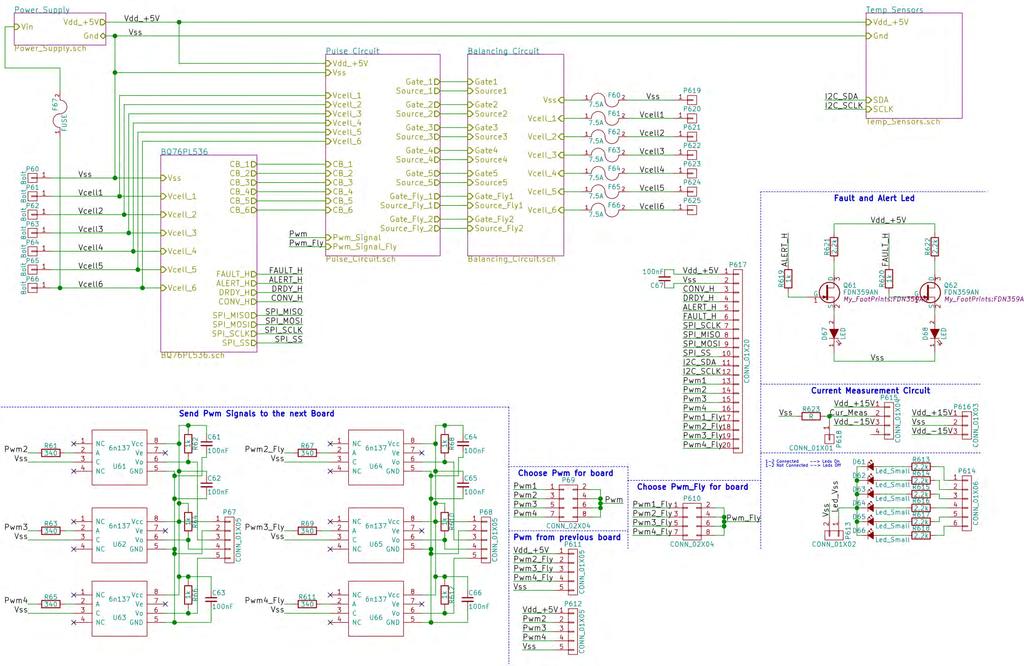This screenshot has width=1024, height=666.
Task: Select capacitor C67 100nF
Action: 664,279
